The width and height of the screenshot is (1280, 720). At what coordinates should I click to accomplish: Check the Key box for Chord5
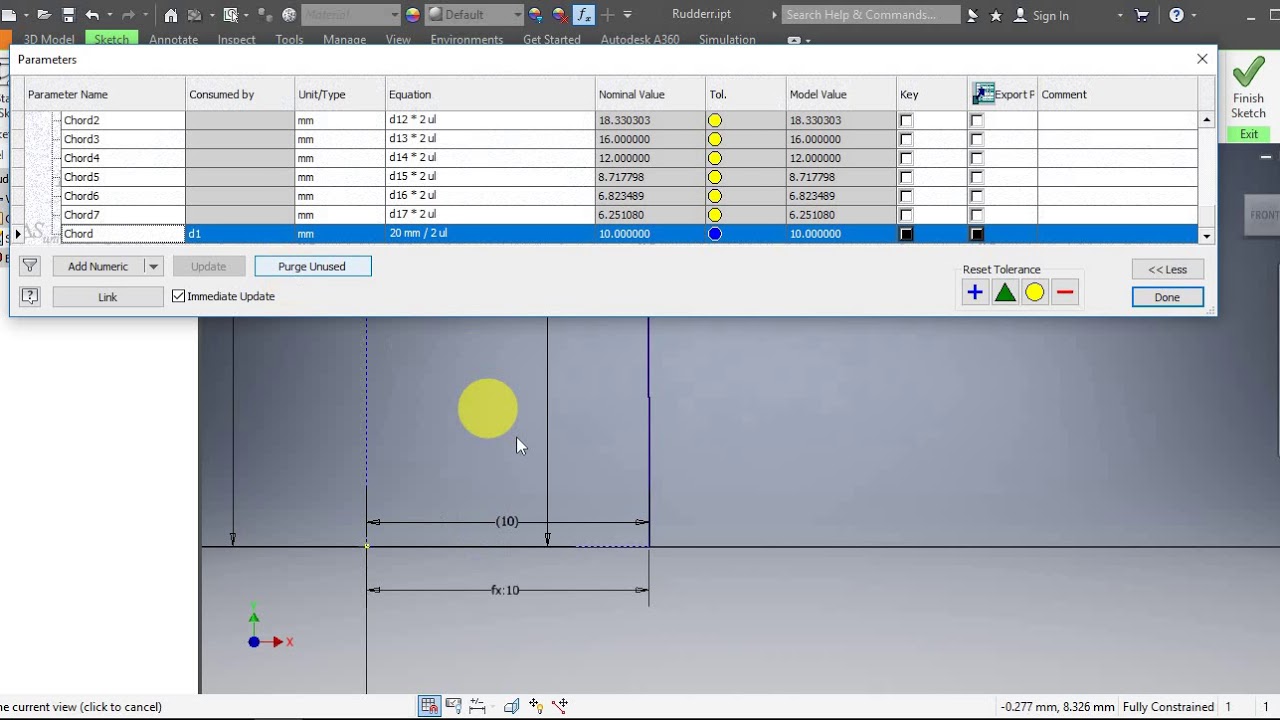click(x=906, y=177)
